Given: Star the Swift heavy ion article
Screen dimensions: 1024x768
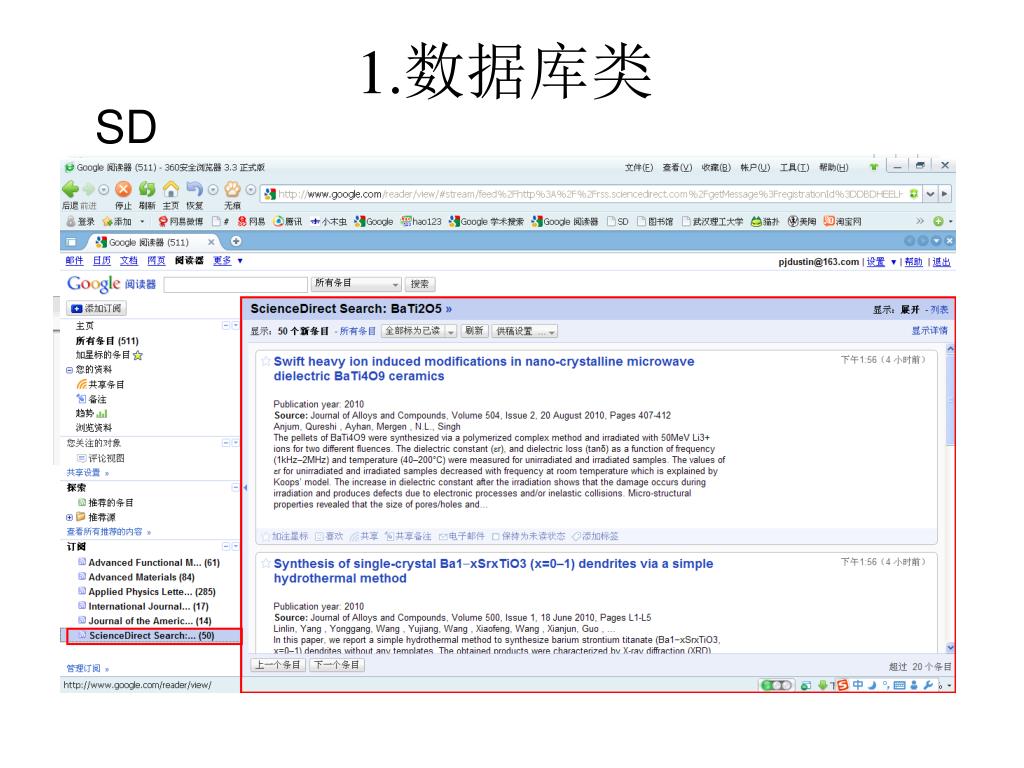Looking at the screenshot, I should (266, 361).
